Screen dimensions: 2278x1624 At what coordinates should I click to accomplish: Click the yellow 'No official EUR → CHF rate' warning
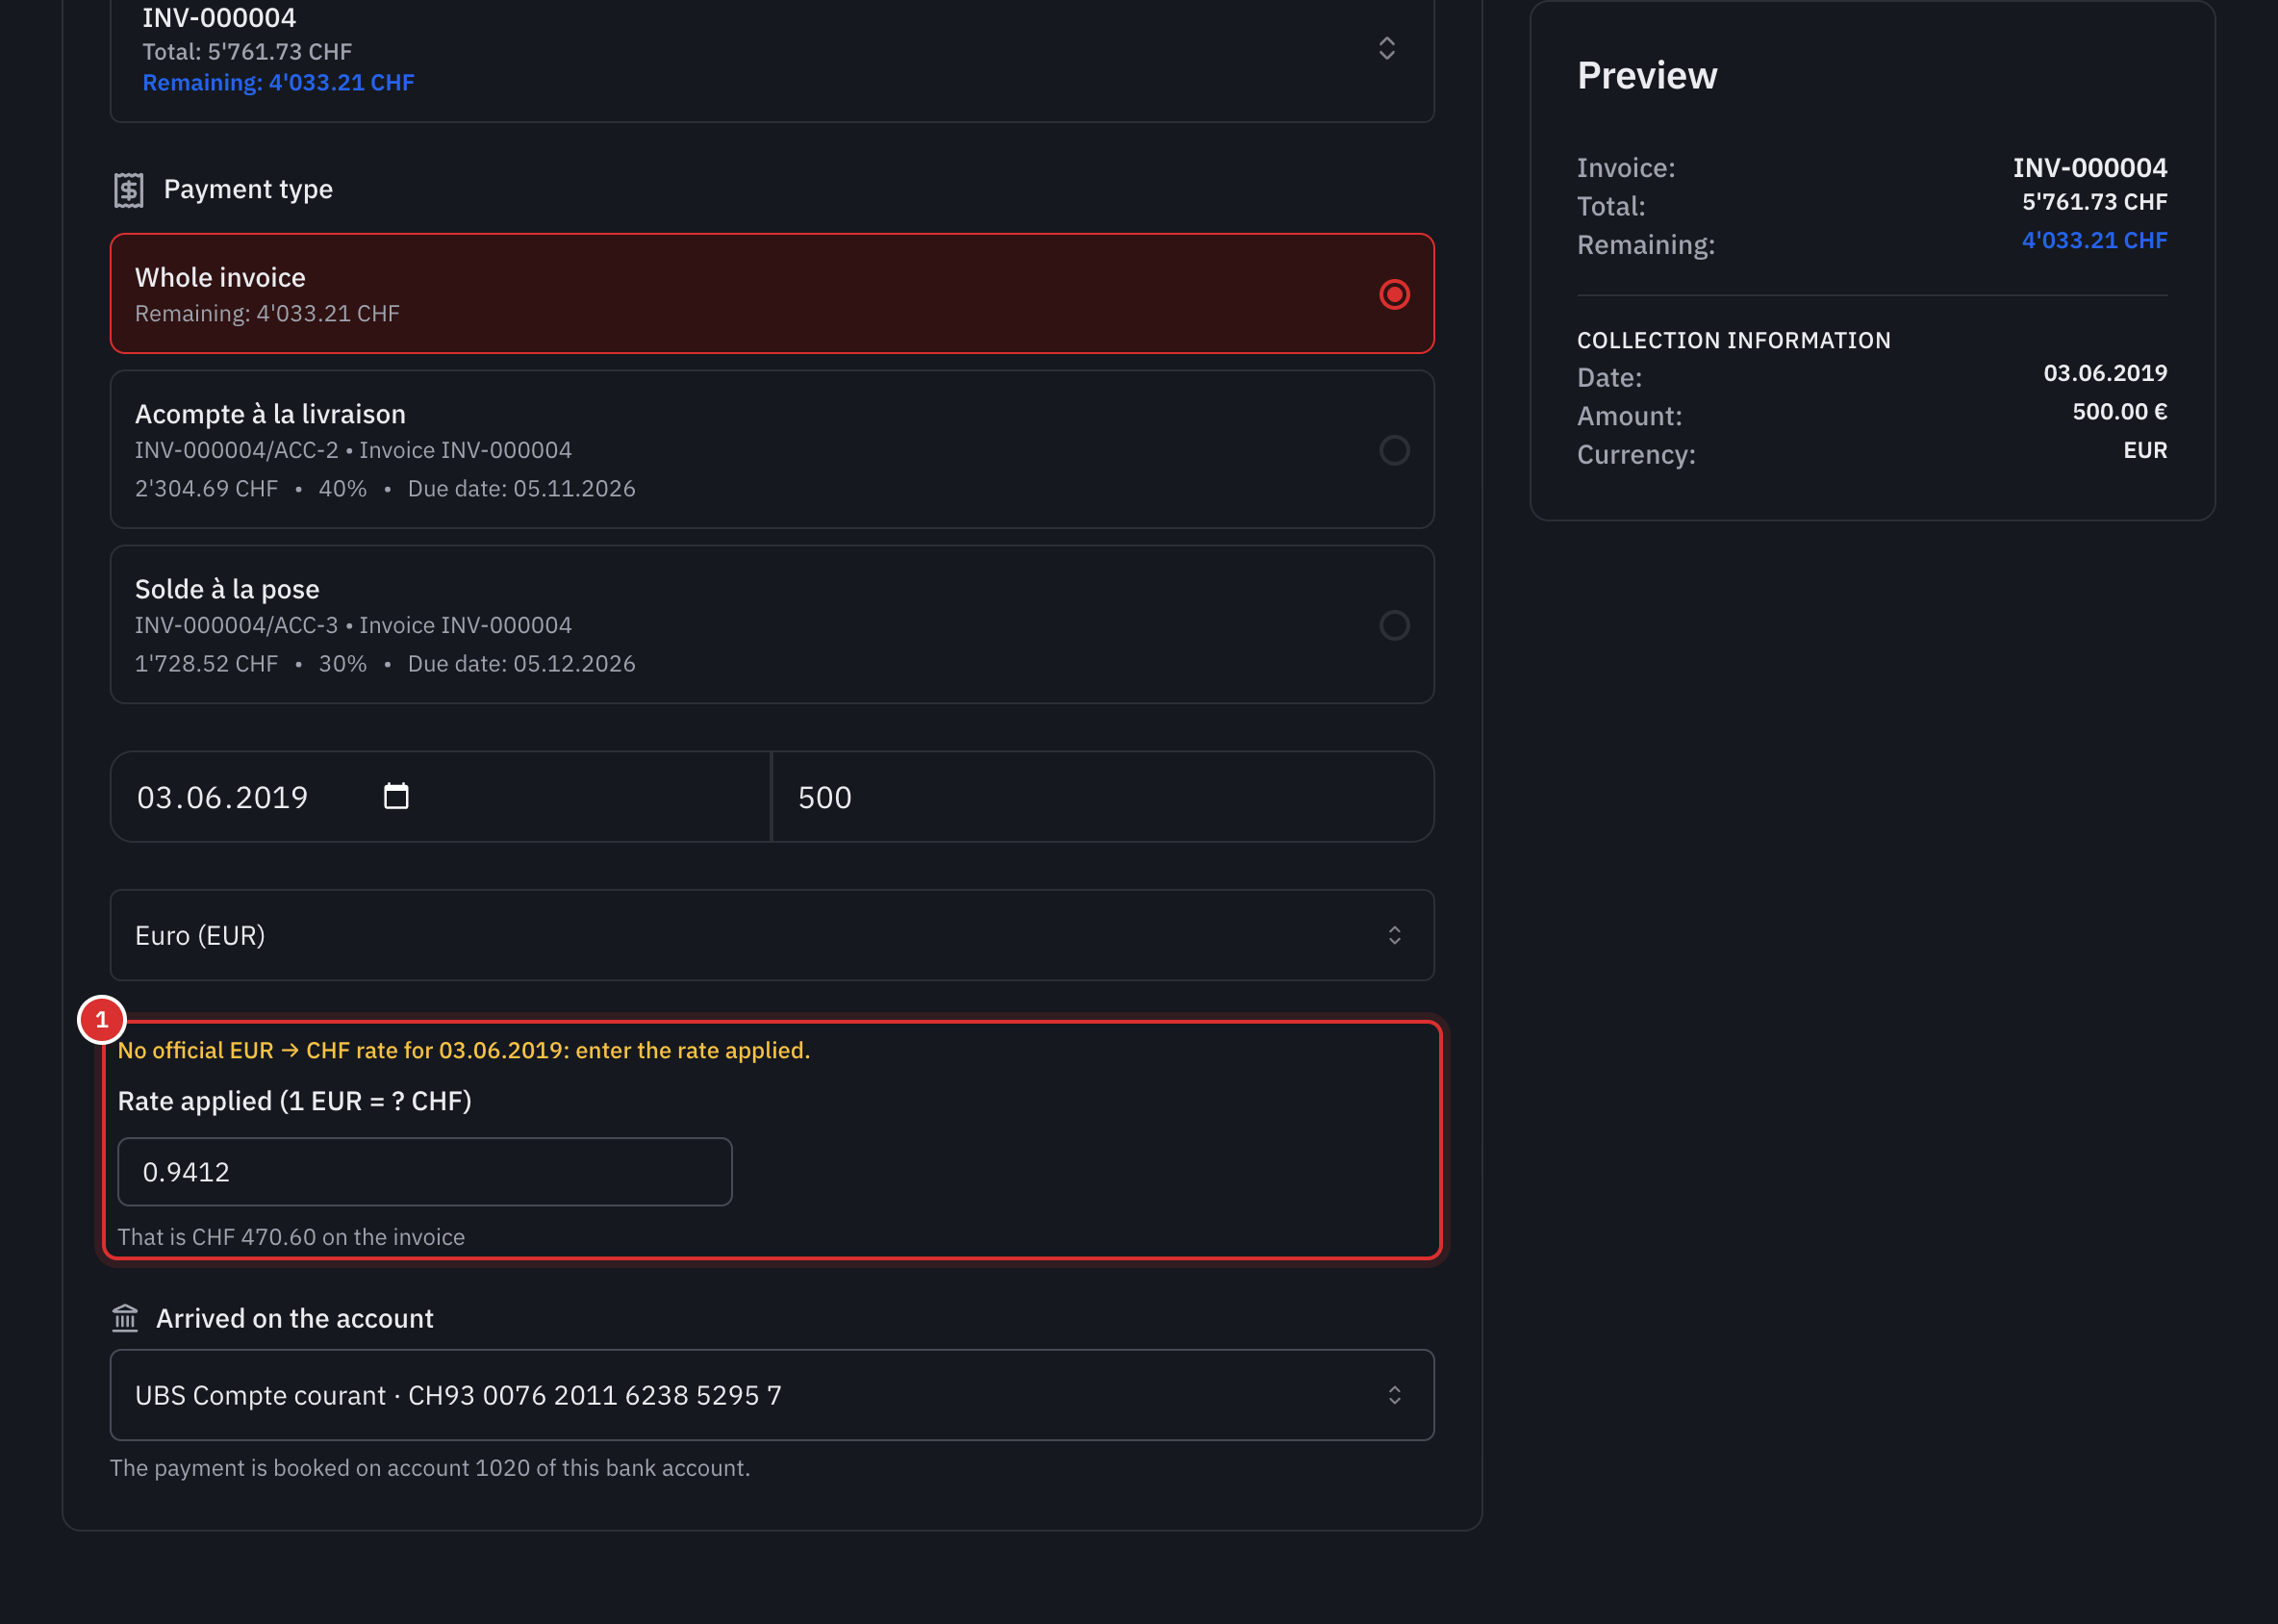click(x=464, y=1050)
